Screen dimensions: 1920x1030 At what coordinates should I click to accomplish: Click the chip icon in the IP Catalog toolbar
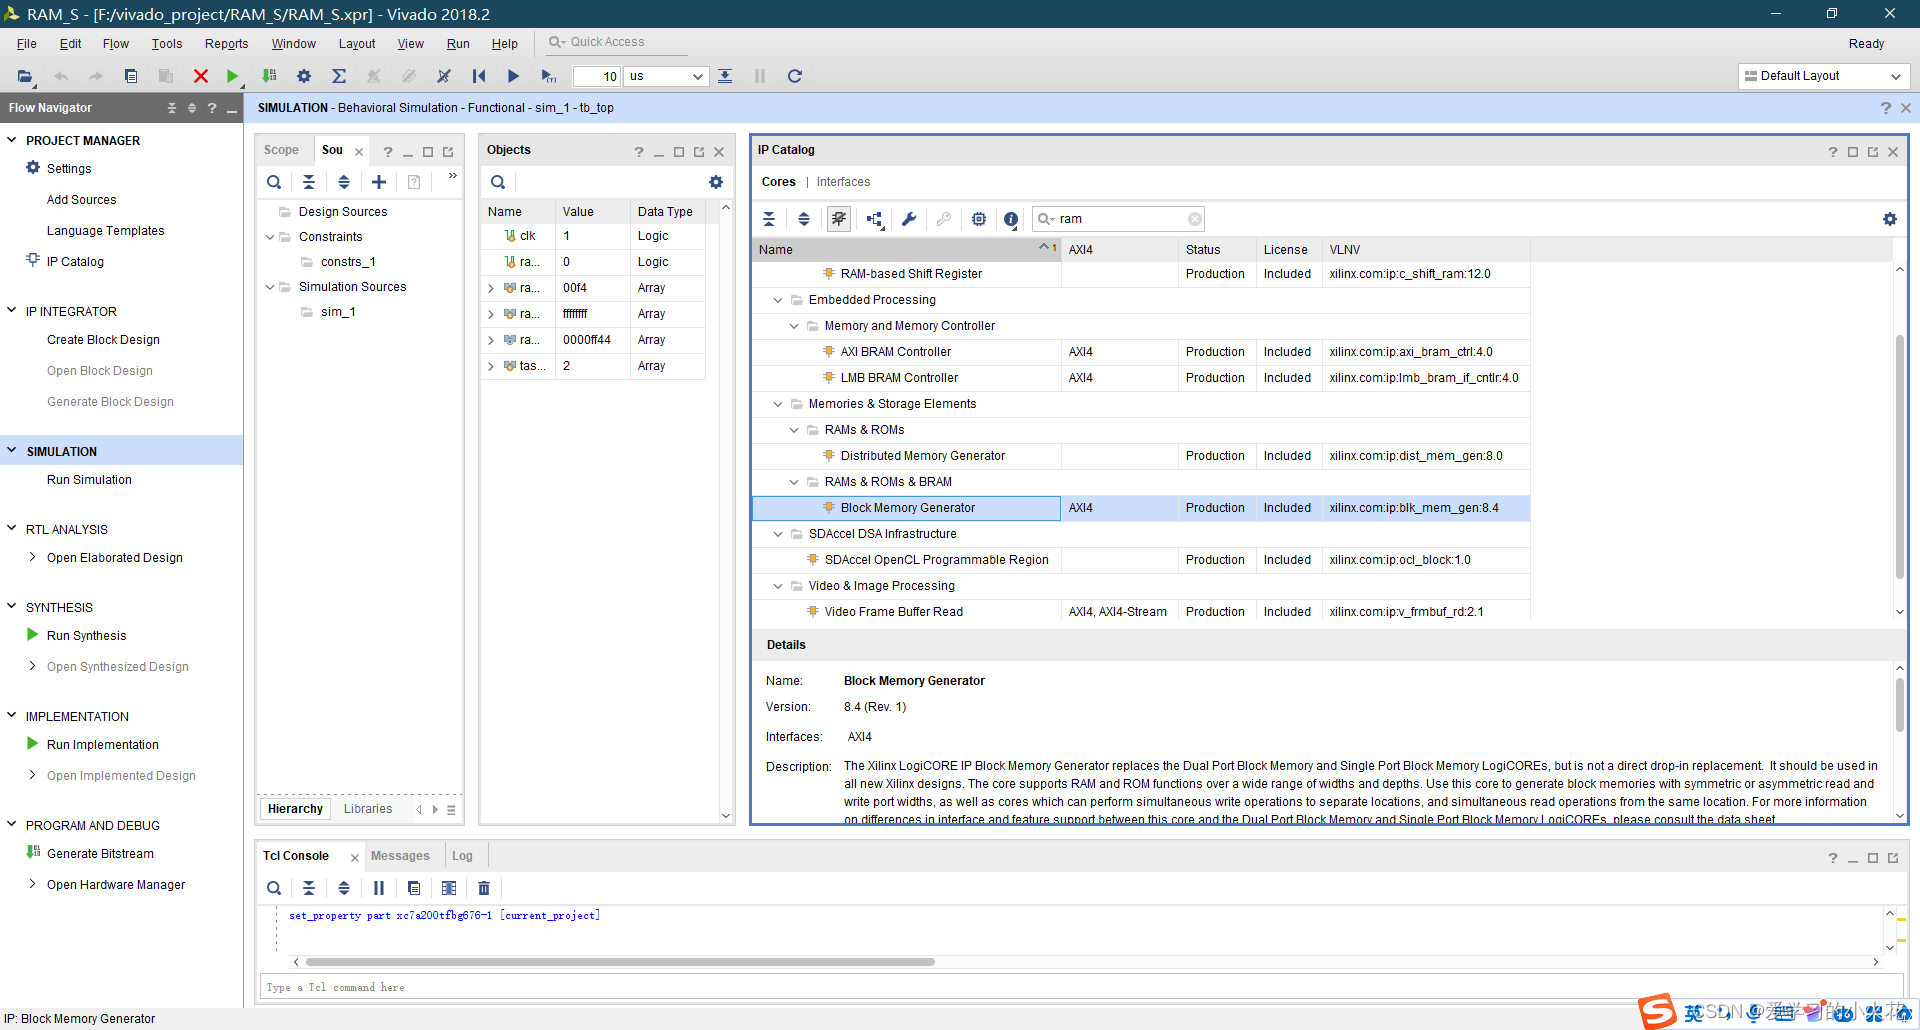[x=979, y=219]
